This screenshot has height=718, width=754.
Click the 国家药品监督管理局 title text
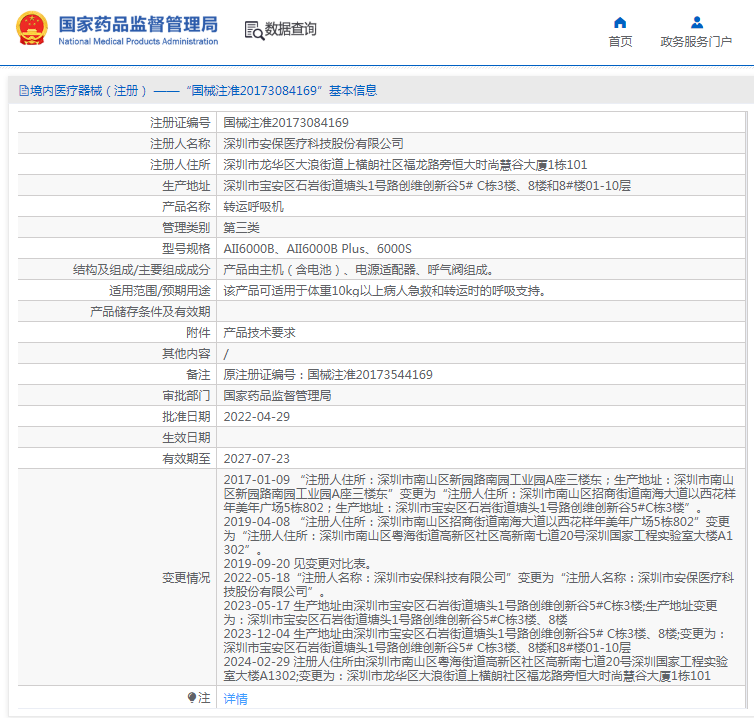click(x=138, y=23)
